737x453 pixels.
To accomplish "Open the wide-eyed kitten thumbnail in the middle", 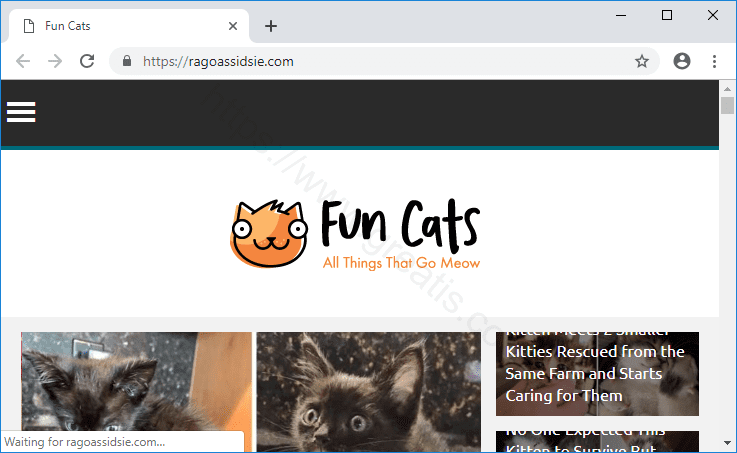I will point(369,392).
